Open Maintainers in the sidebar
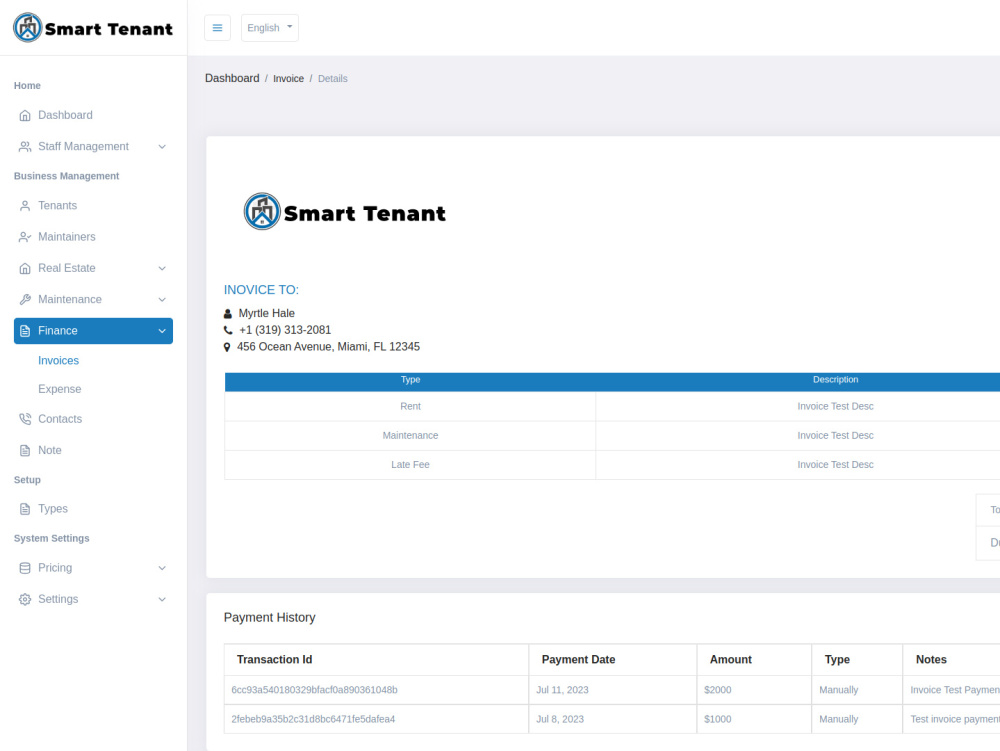The image size is (1000, 751). click(67, 237)
